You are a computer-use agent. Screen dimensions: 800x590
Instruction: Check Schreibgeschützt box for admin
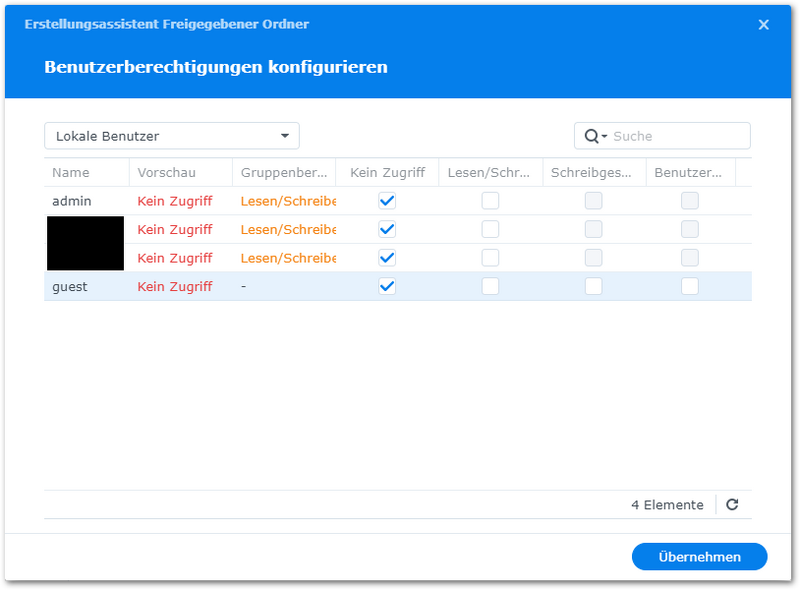click(594, 201)
